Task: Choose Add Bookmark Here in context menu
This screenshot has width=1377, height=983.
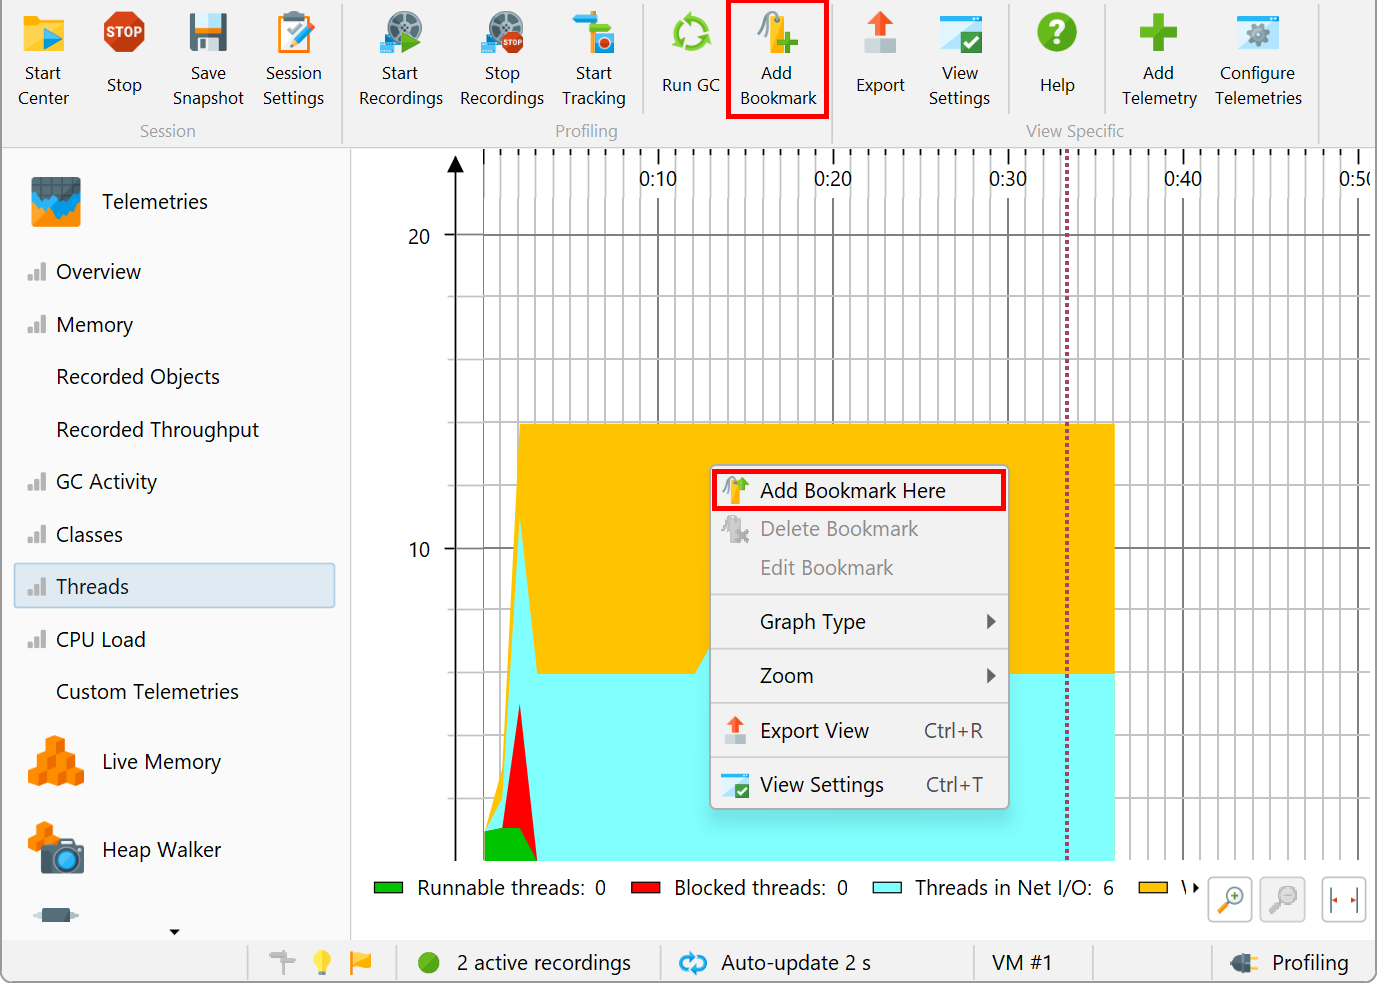Action: point(859,490)
